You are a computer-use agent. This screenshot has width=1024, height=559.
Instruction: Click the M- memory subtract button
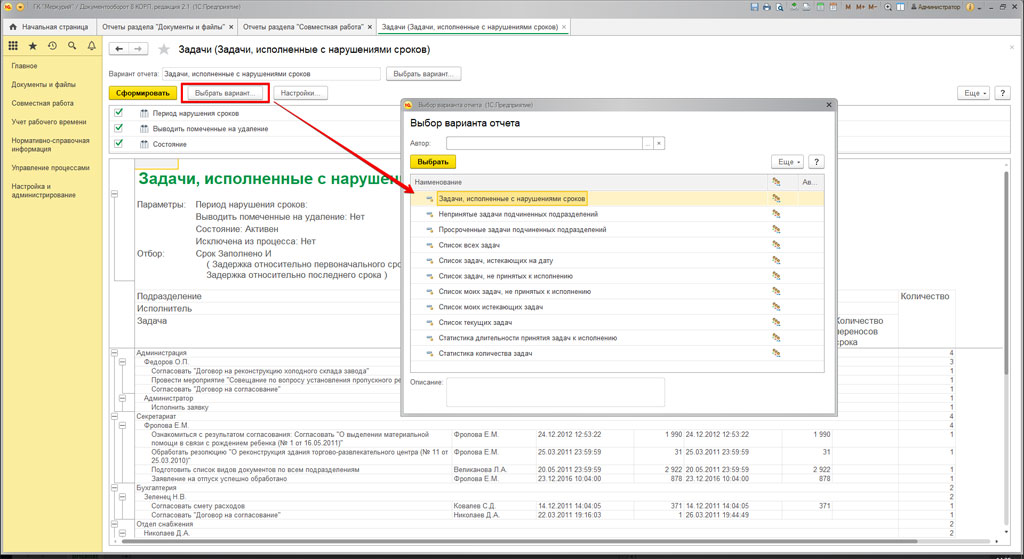(x=872, y=7)
